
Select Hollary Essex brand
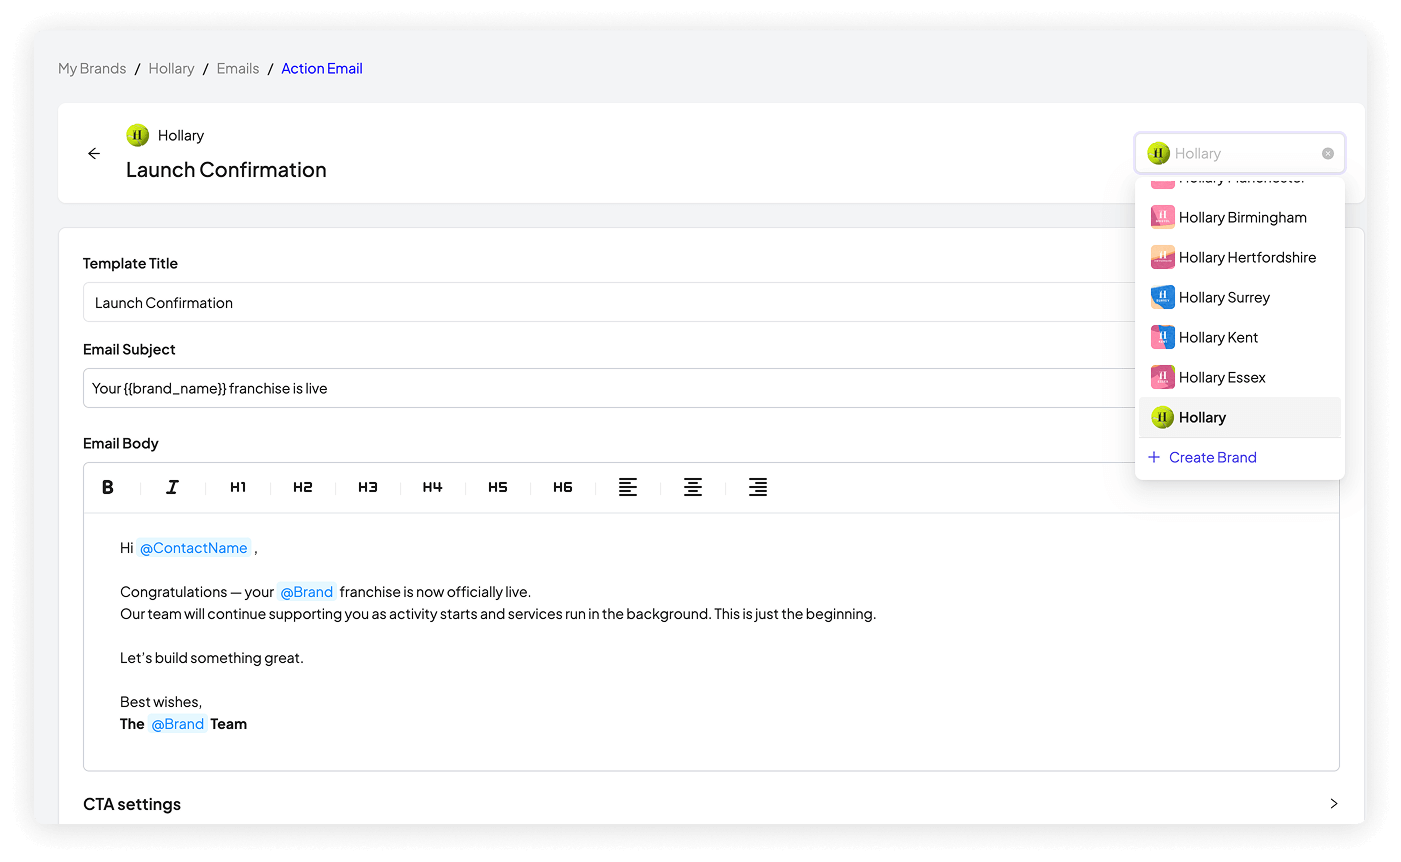click(x=1222, y=377)
